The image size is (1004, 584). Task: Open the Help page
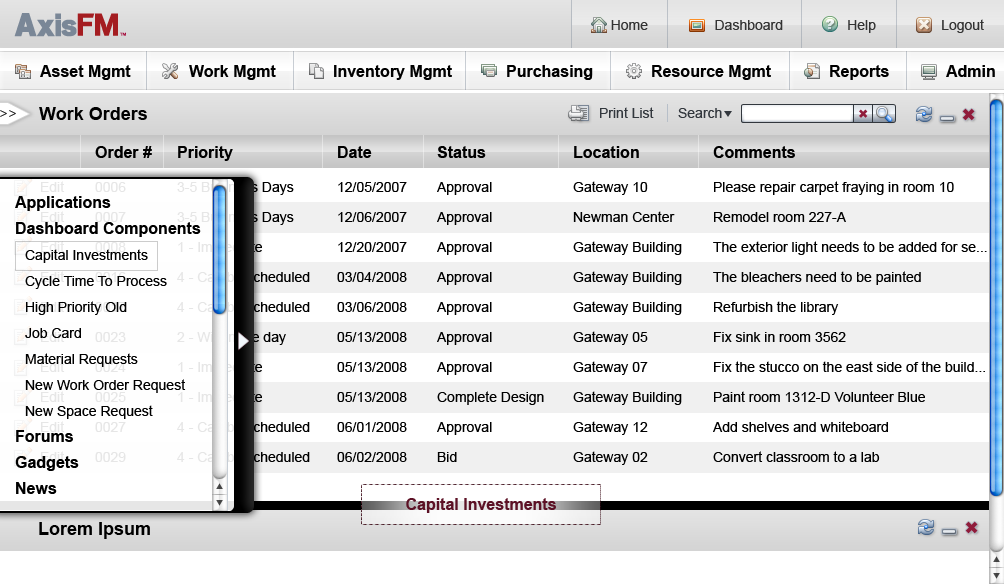pyautogui.click(x=848, y=25)
